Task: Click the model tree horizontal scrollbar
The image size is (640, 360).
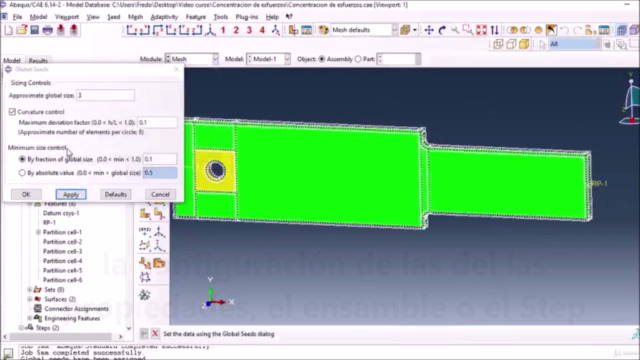Action: [61, 337]
